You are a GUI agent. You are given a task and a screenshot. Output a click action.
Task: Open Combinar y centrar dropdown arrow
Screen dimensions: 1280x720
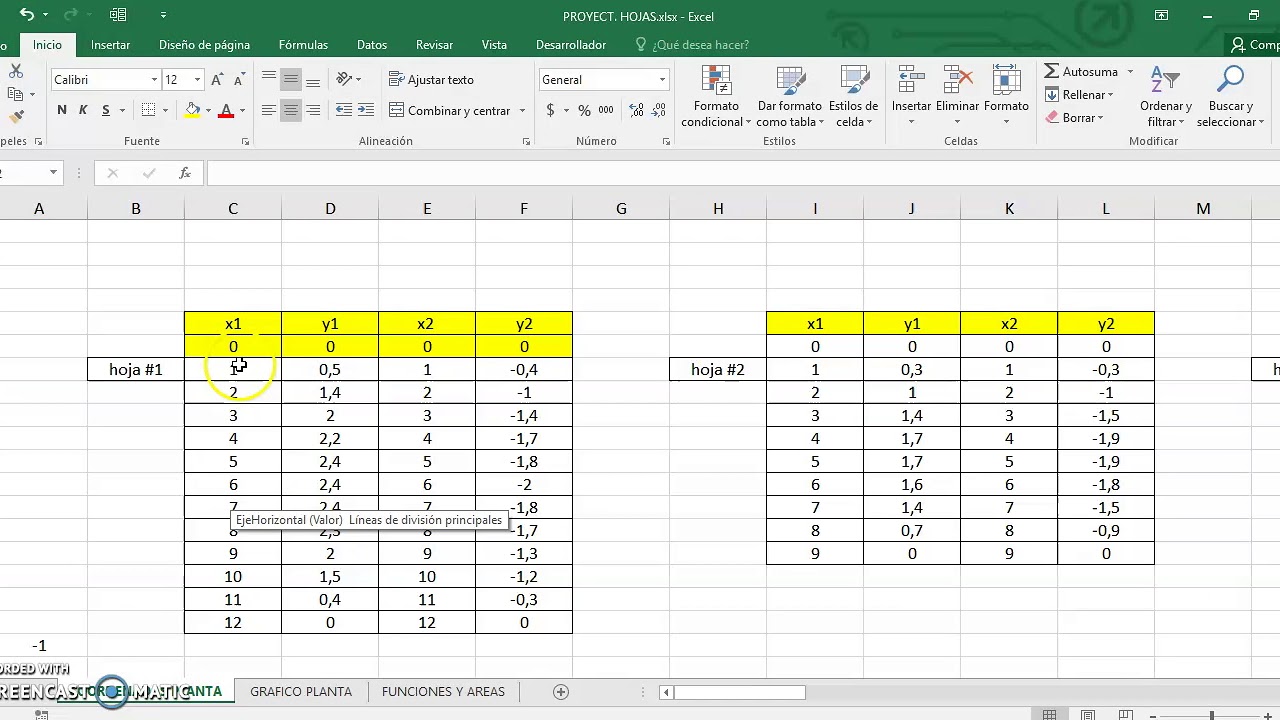coord(522,110)
